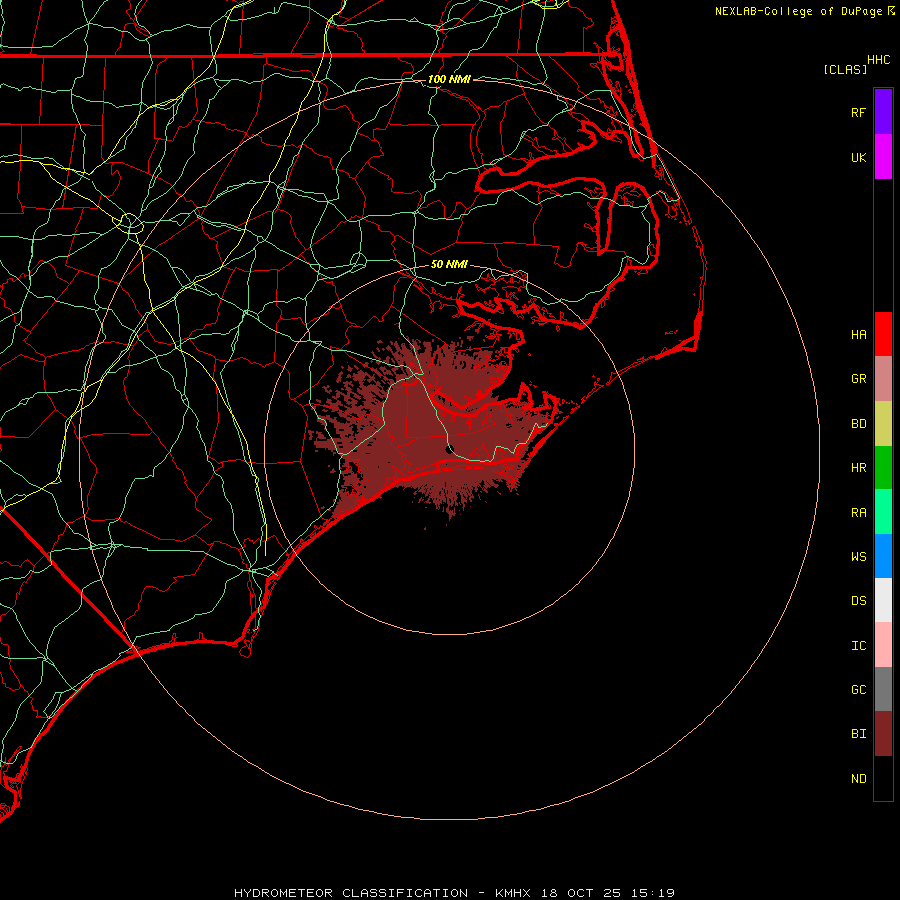Image resolution: width=900 pixels, height=900 pixels.
Task: Click the ND legend label
Action: 858,779
